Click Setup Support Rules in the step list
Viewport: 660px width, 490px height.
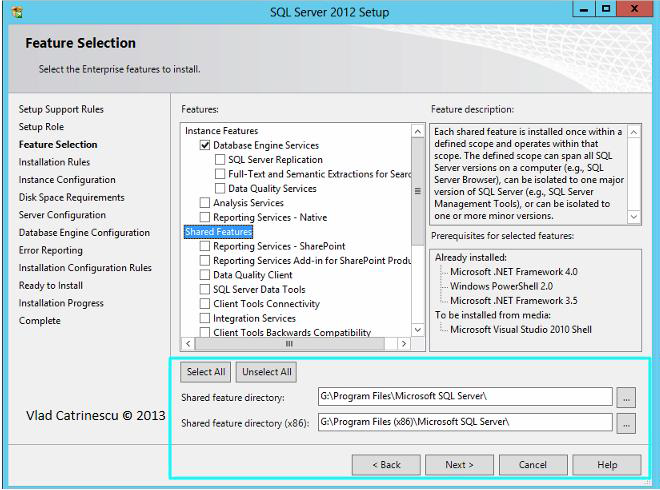(61, 109)
